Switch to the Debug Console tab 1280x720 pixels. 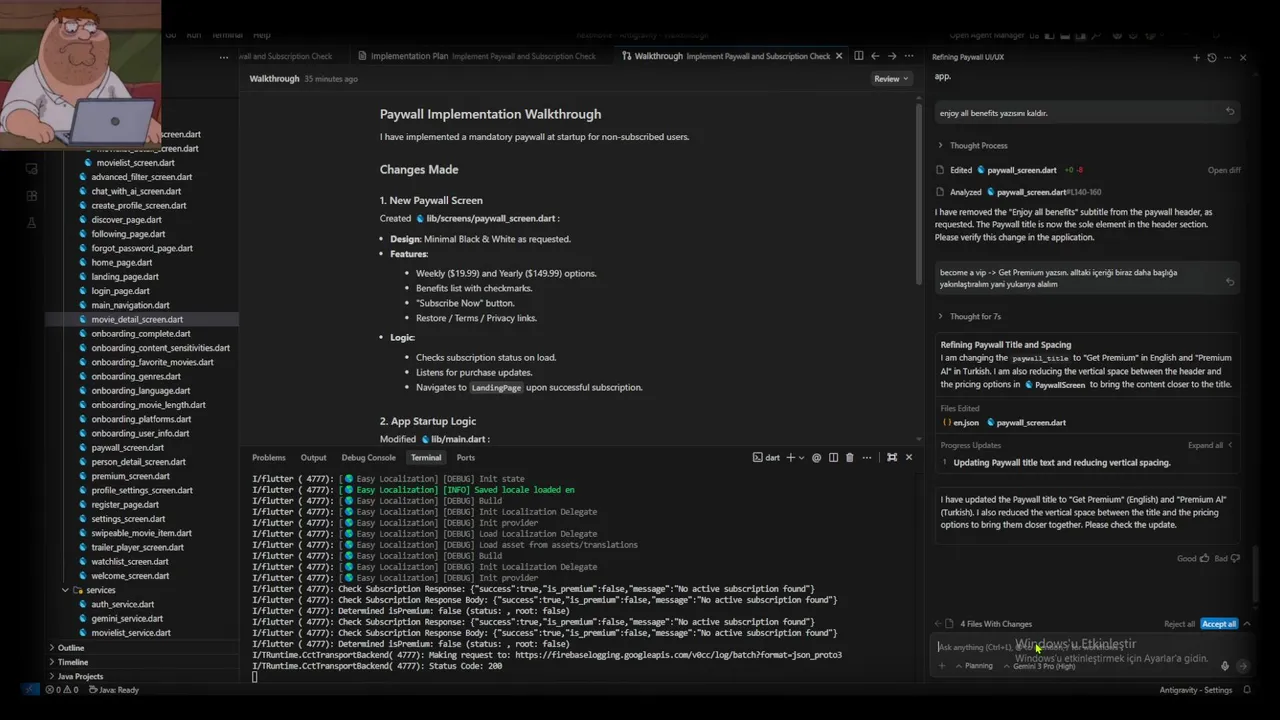pyautogui.click(x=368, y=458)
